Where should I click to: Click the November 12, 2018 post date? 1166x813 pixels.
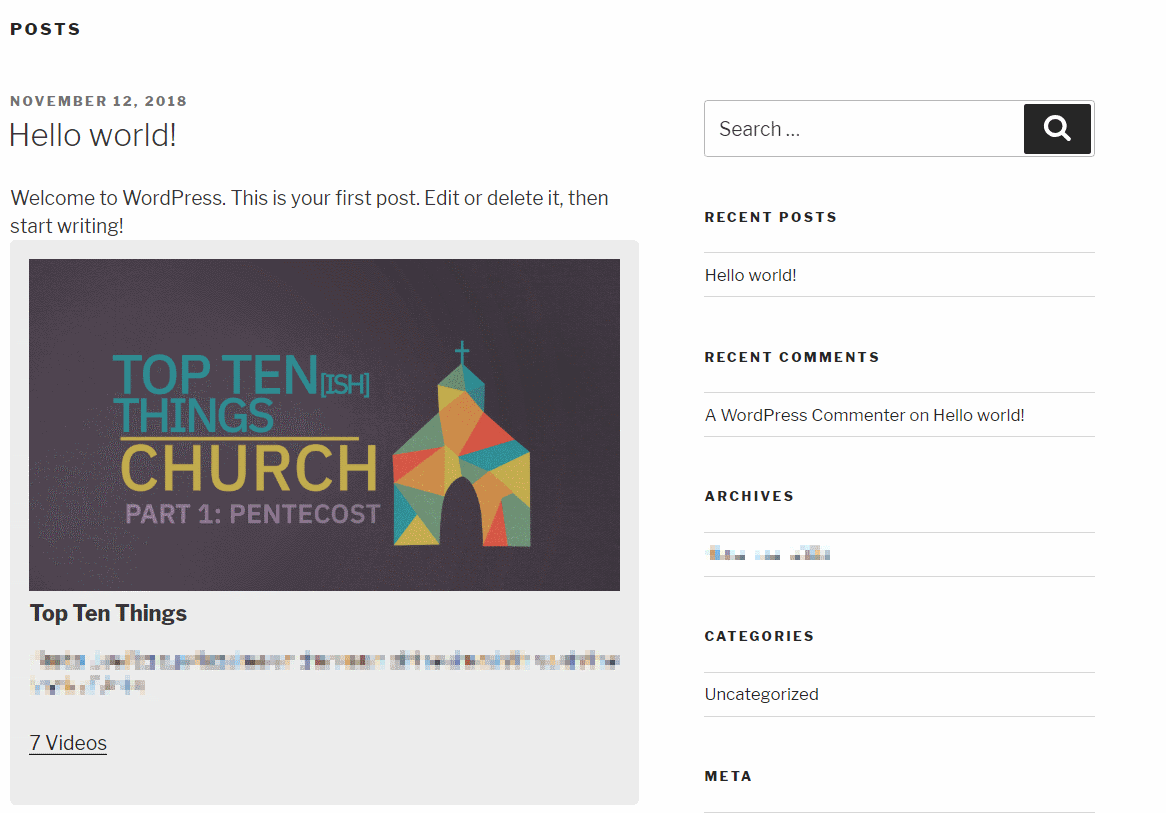[99, 101]
